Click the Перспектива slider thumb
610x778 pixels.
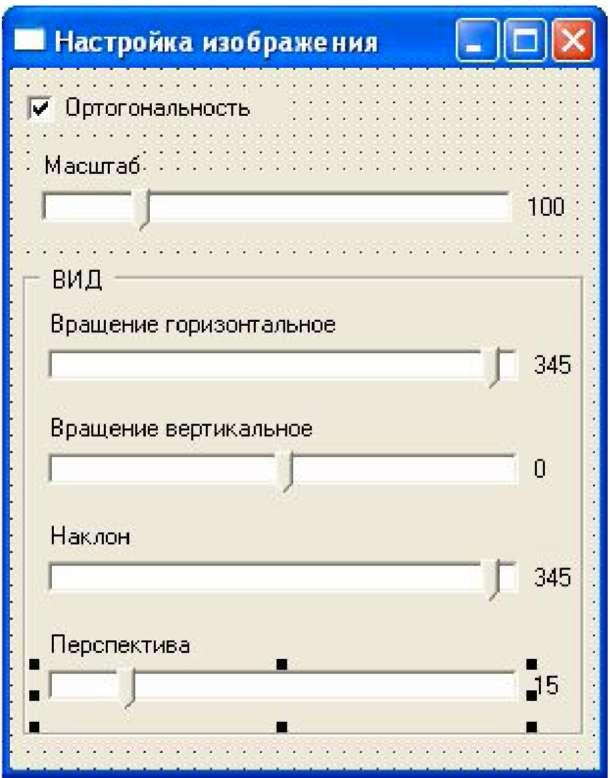pos(126,688)
